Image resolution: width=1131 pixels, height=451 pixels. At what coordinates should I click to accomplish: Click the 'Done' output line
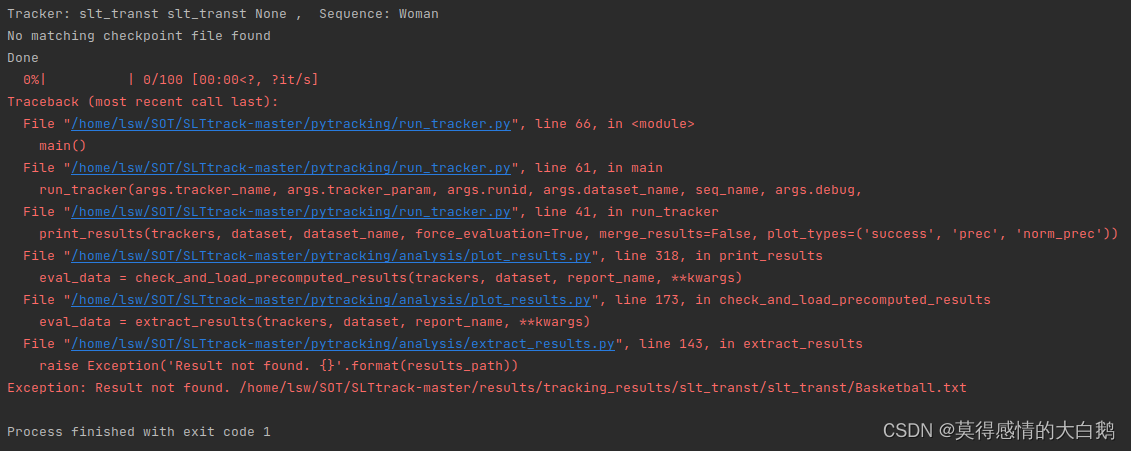coord(23,58)
